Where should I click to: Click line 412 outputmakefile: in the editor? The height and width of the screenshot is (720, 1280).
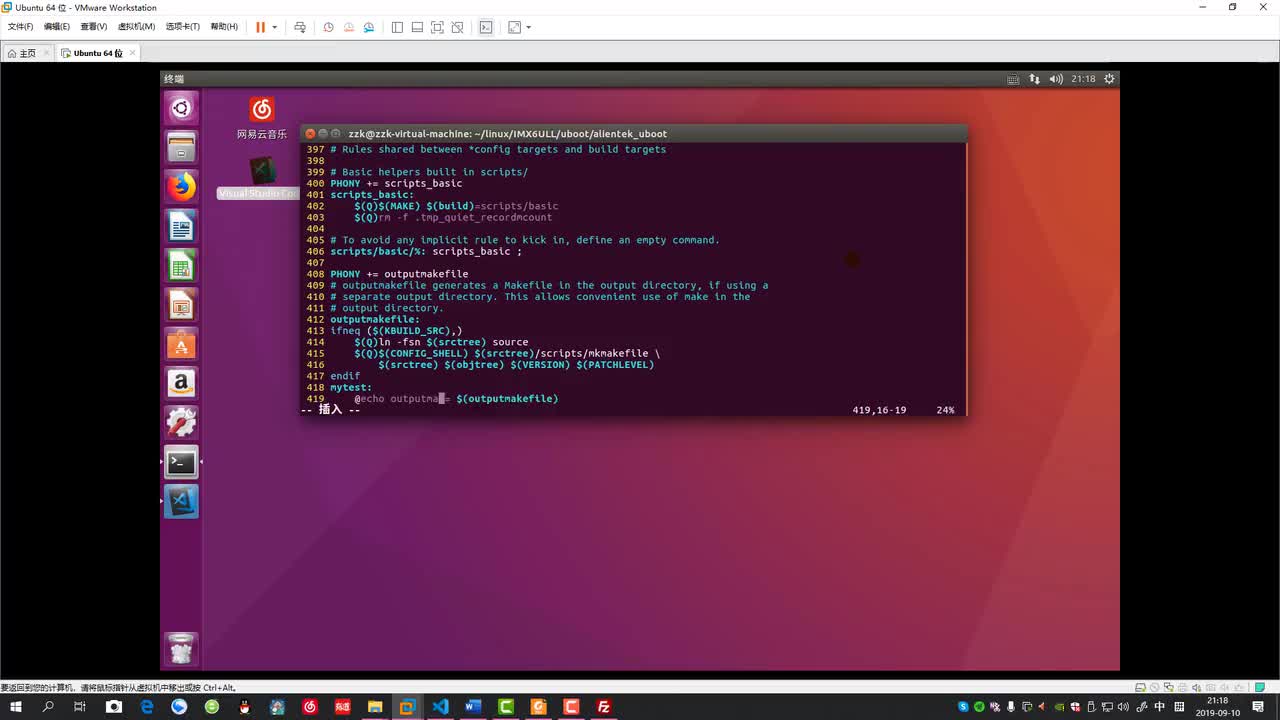[375, 319]
